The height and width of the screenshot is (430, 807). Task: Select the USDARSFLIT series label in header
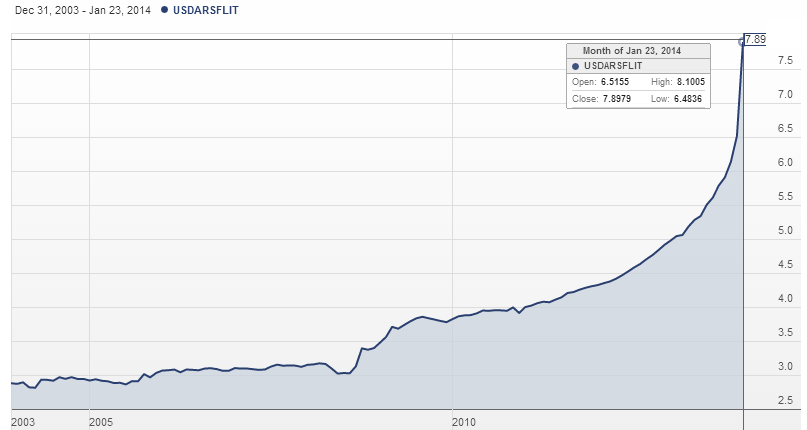(206, 10)
